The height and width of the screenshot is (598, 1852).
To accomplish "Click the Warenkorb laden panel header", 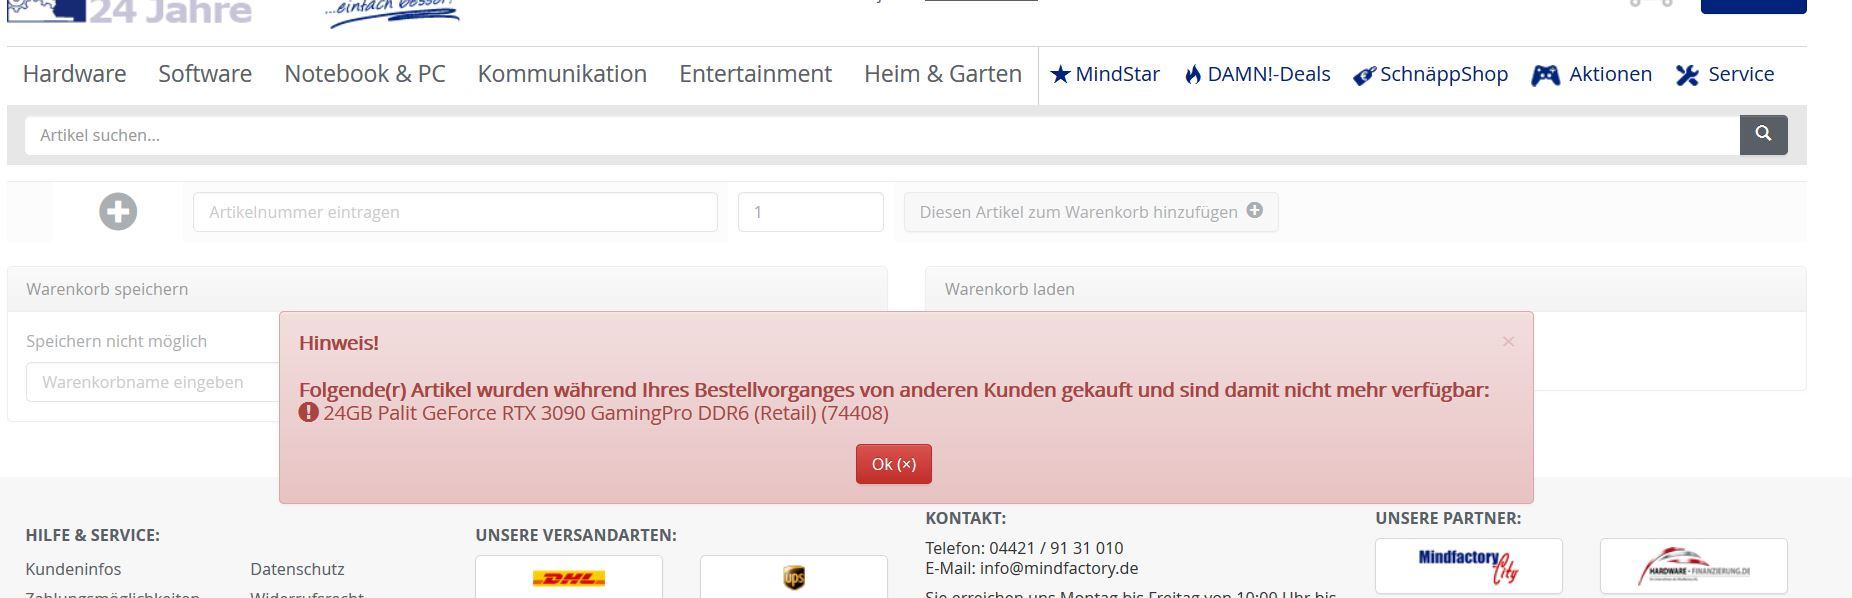I will click(x=1366, y=289).
